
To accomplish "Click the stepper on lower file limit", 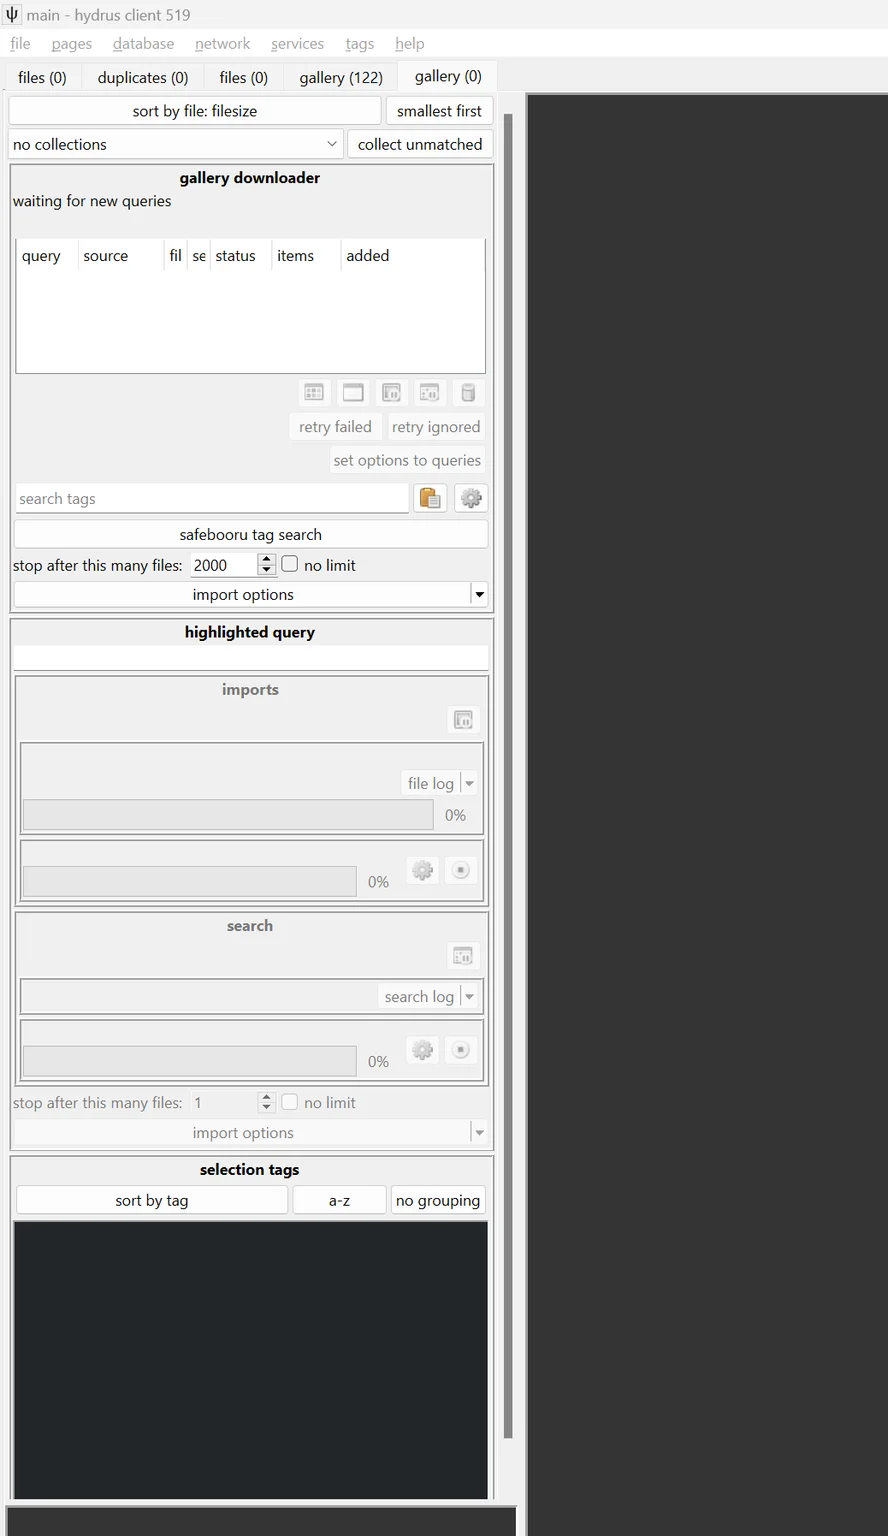I will click(266, 1103).
